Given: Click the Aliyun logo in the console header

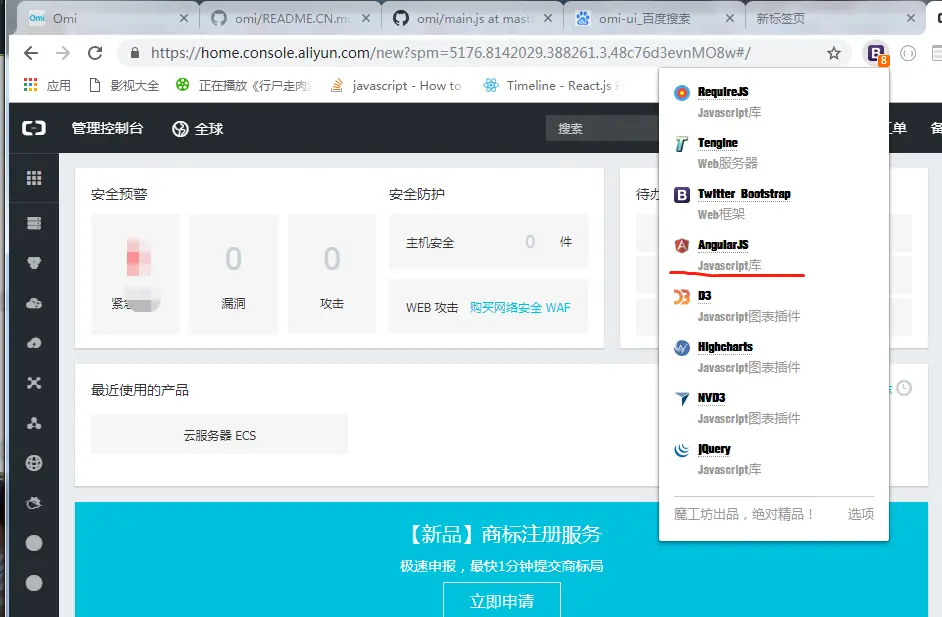Looking at the screenshot, I should tap(34, 128).
